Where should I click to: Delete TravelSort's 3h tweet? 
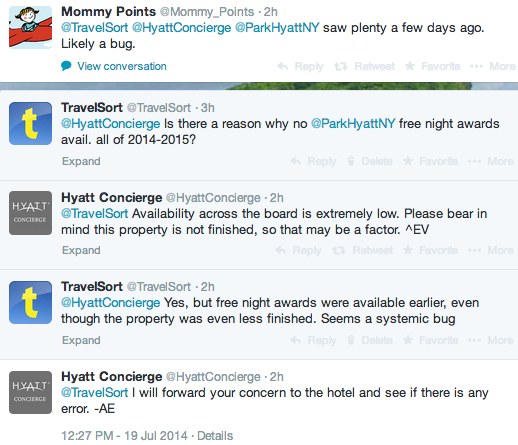[370, 161]
